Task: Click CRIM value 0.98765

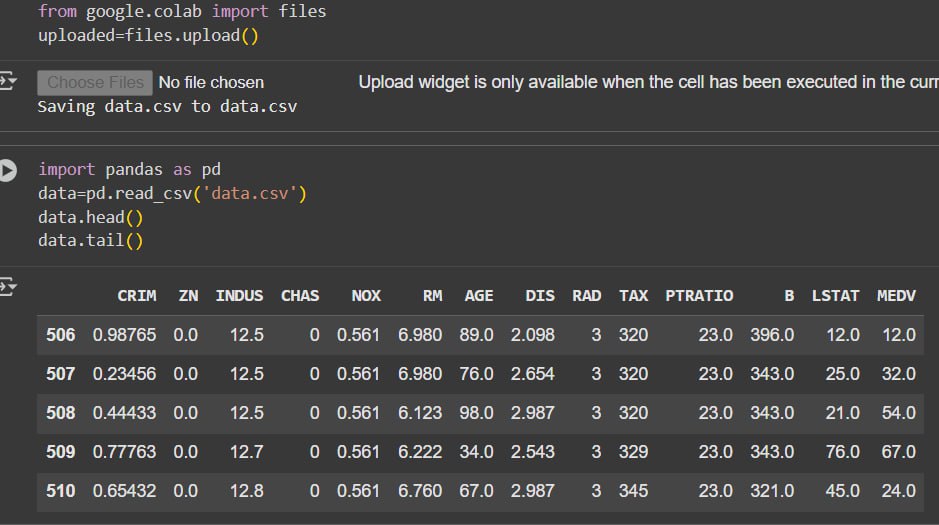Action: pyautogui.click(x=125, y=335)
